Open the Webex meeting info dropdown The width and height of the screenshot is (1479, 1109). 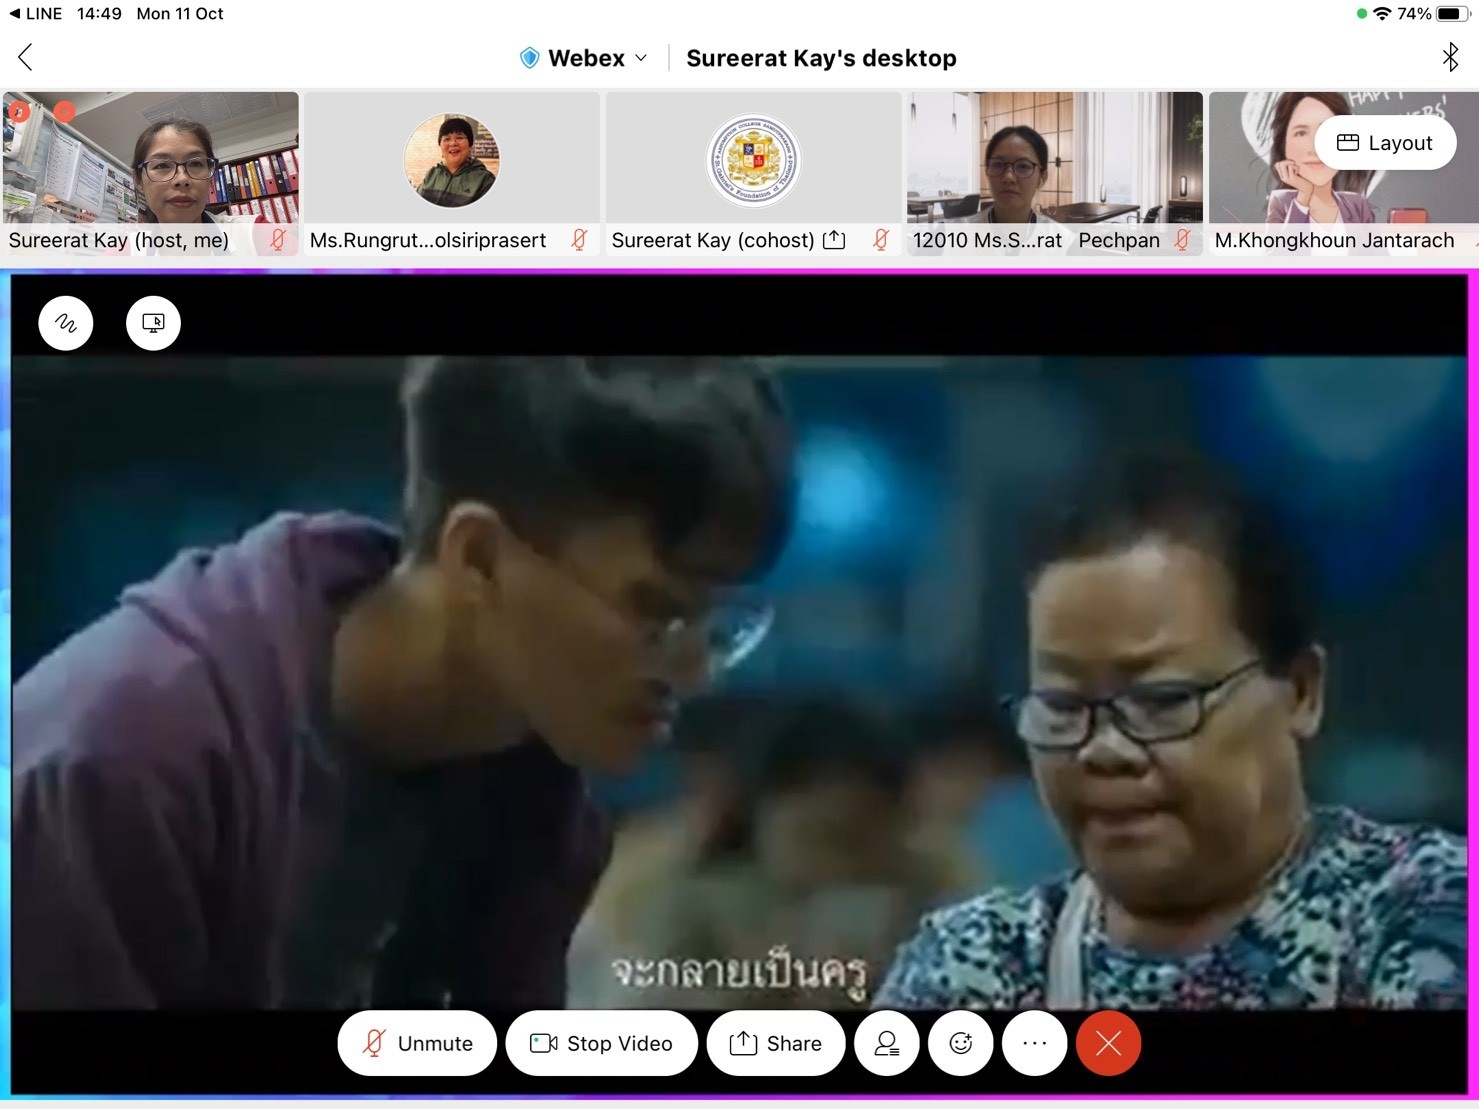585,58
